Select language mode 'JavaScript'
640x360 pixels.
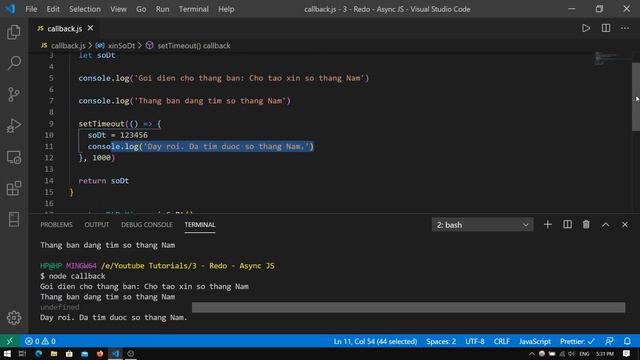tap(535, 341)
